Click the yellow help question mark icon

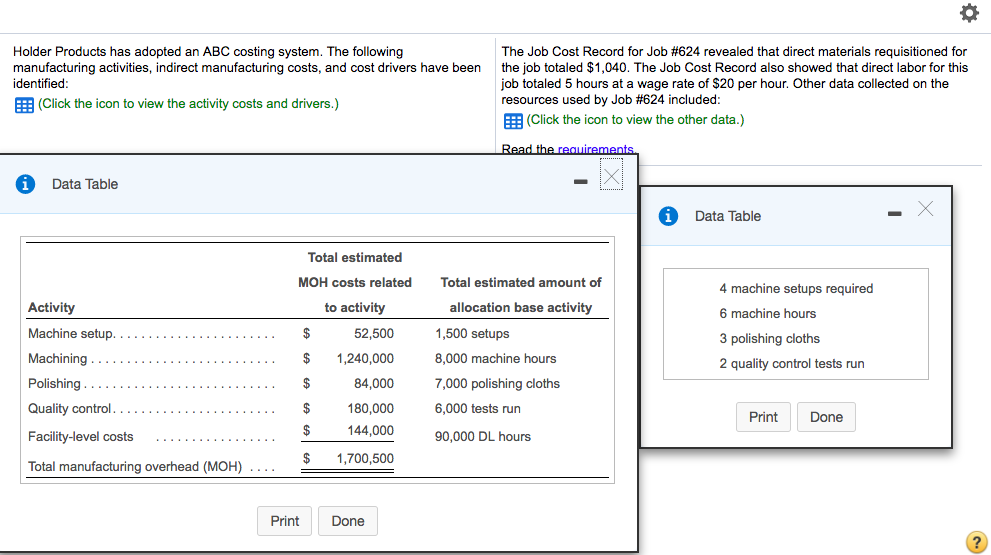[x=976, y=542]
